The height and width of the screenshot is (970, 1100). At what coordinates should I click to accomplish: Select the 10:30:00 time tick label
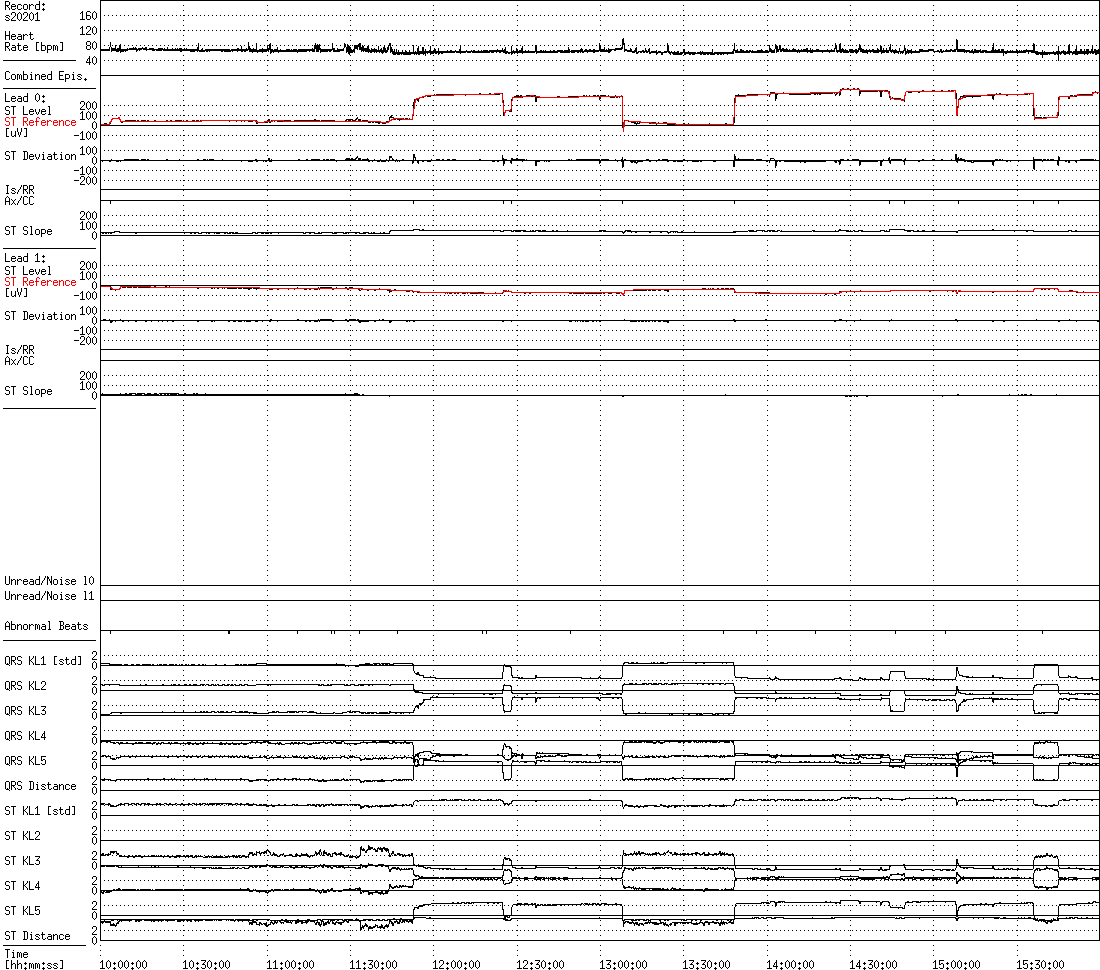[207, 964]
